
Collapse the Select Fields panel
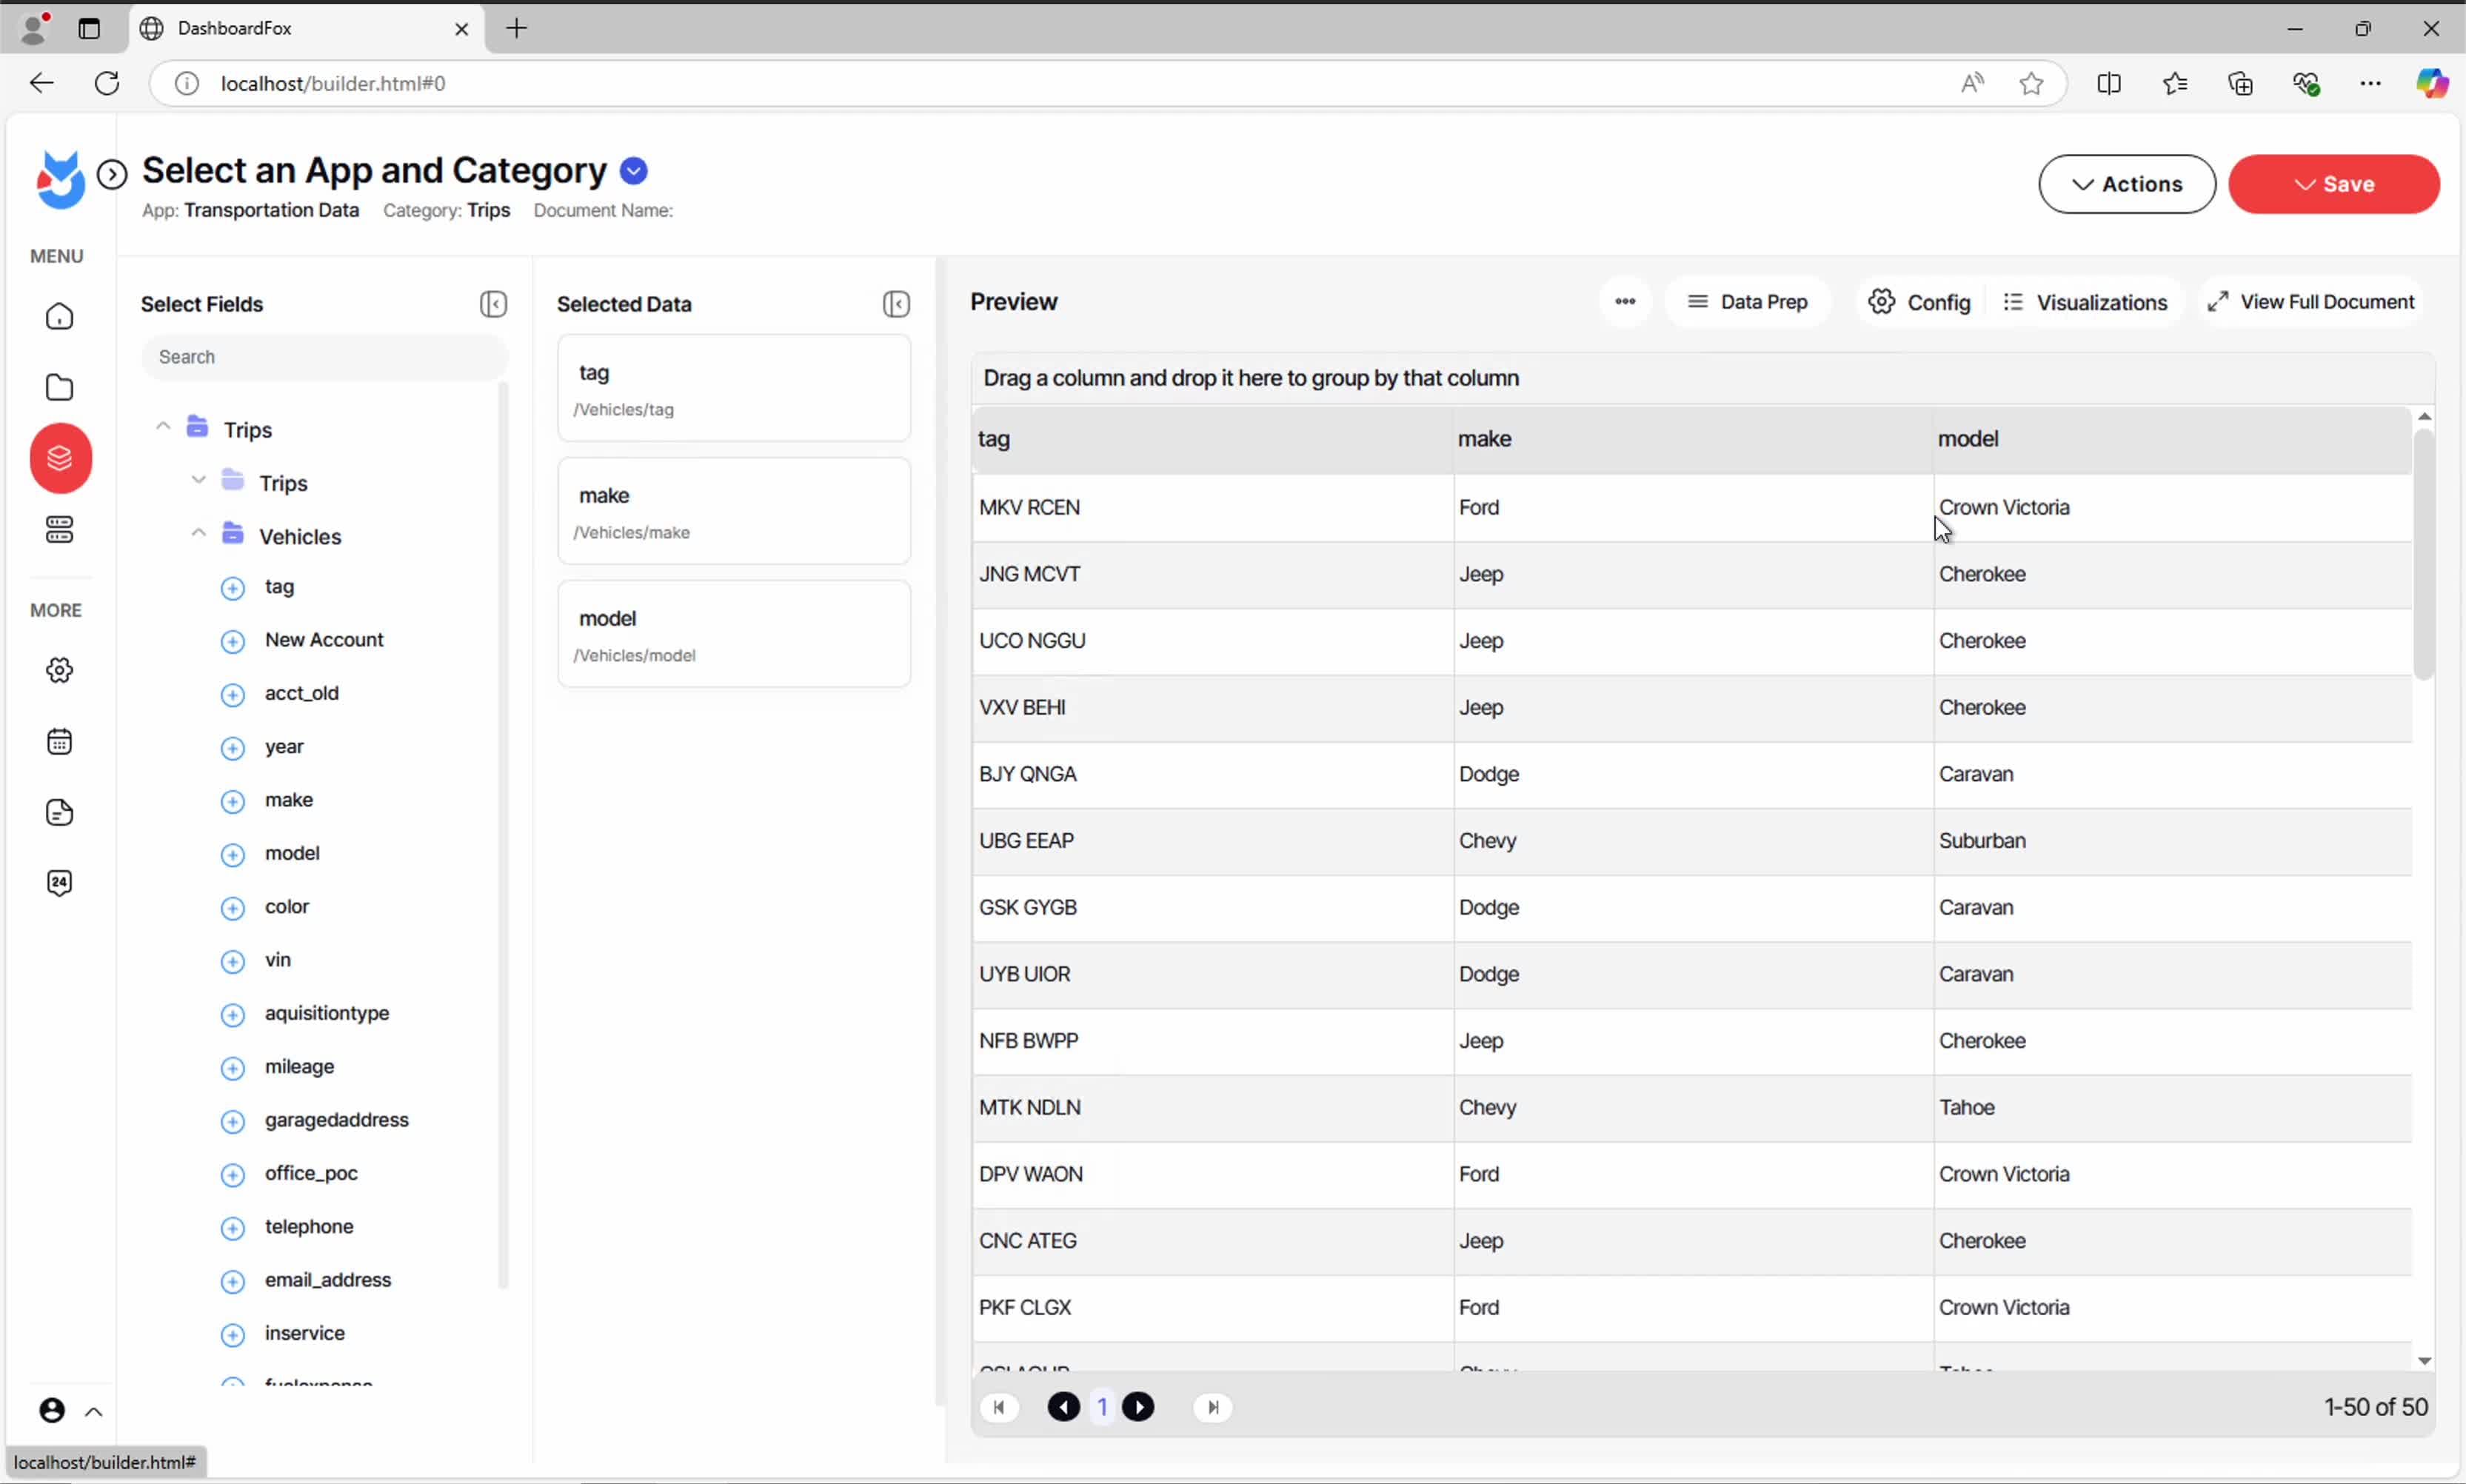point(493,304)
